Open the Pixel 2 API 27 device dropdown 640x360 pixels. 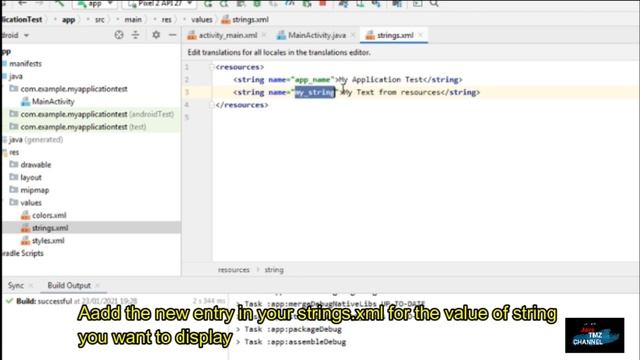pos(159,4)
